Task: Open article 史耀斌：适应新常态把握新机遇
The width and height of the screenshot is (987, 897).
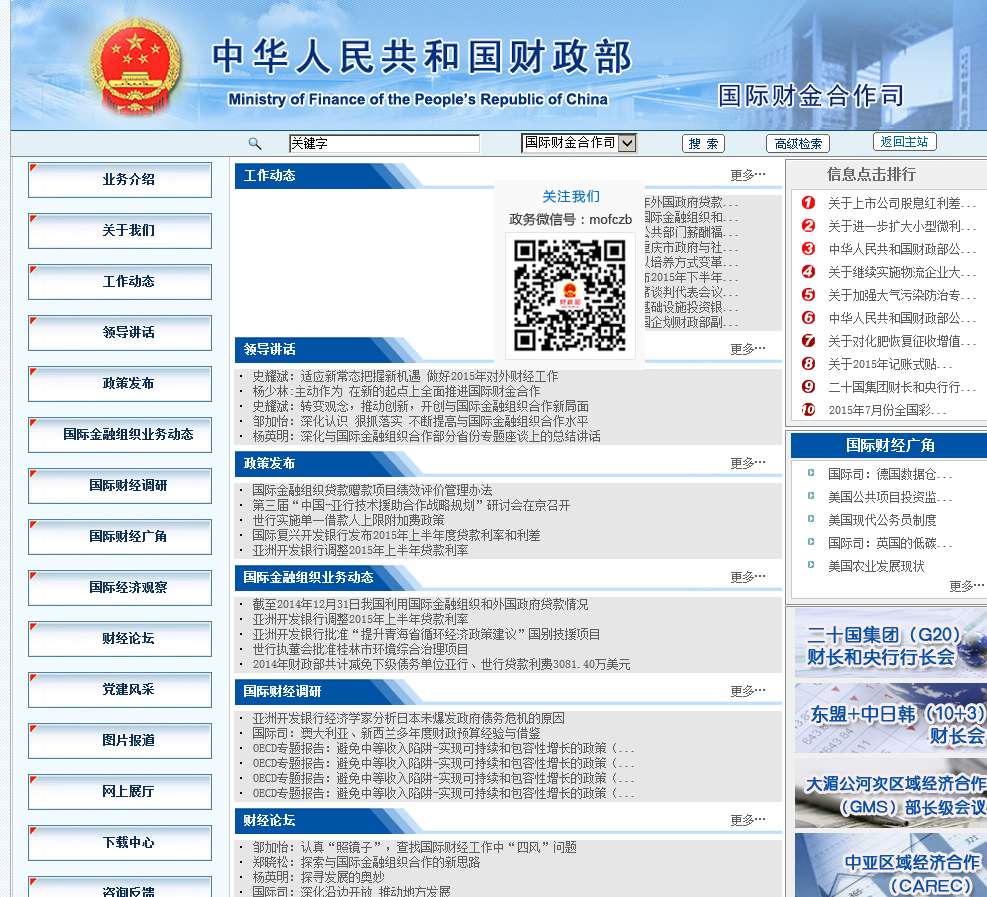Action: point(405,376)
